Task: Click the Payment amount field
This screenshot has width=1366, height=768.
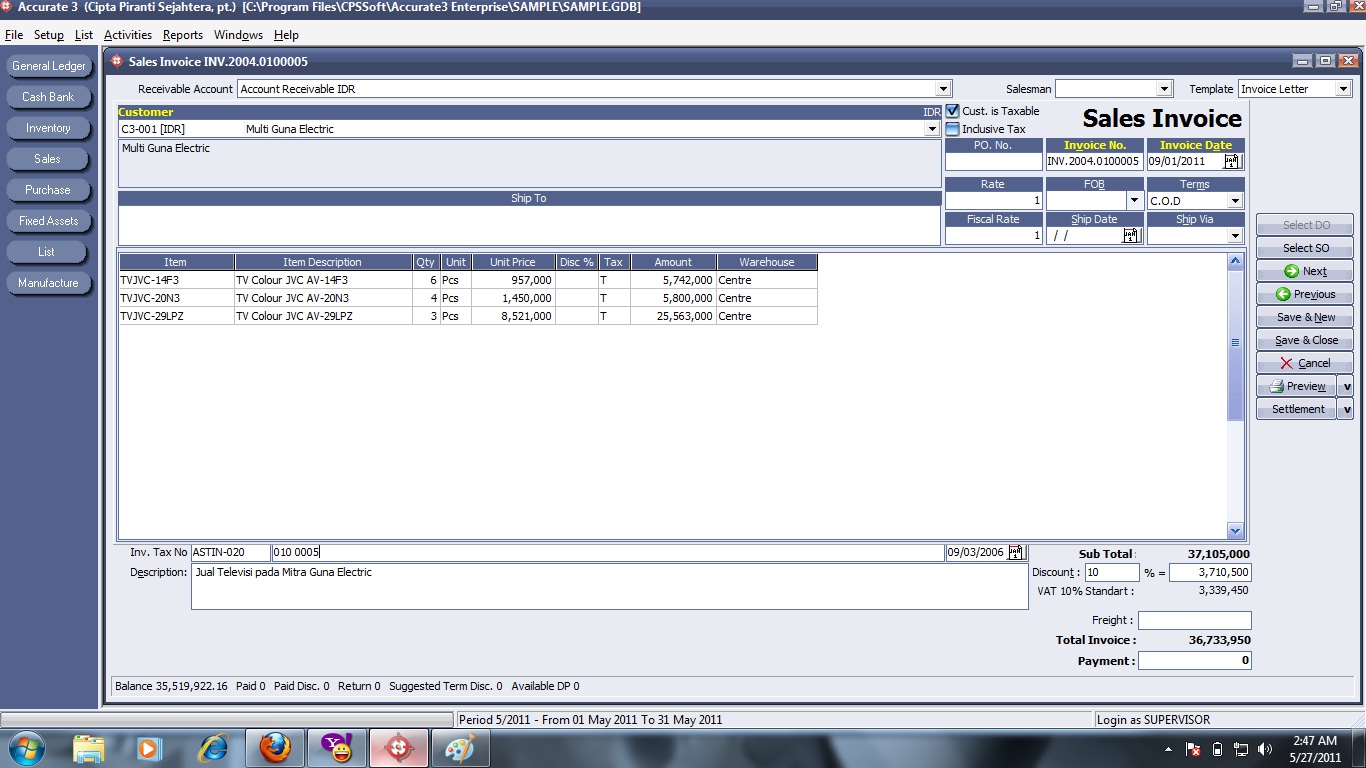Action: tap(1194, 661)
